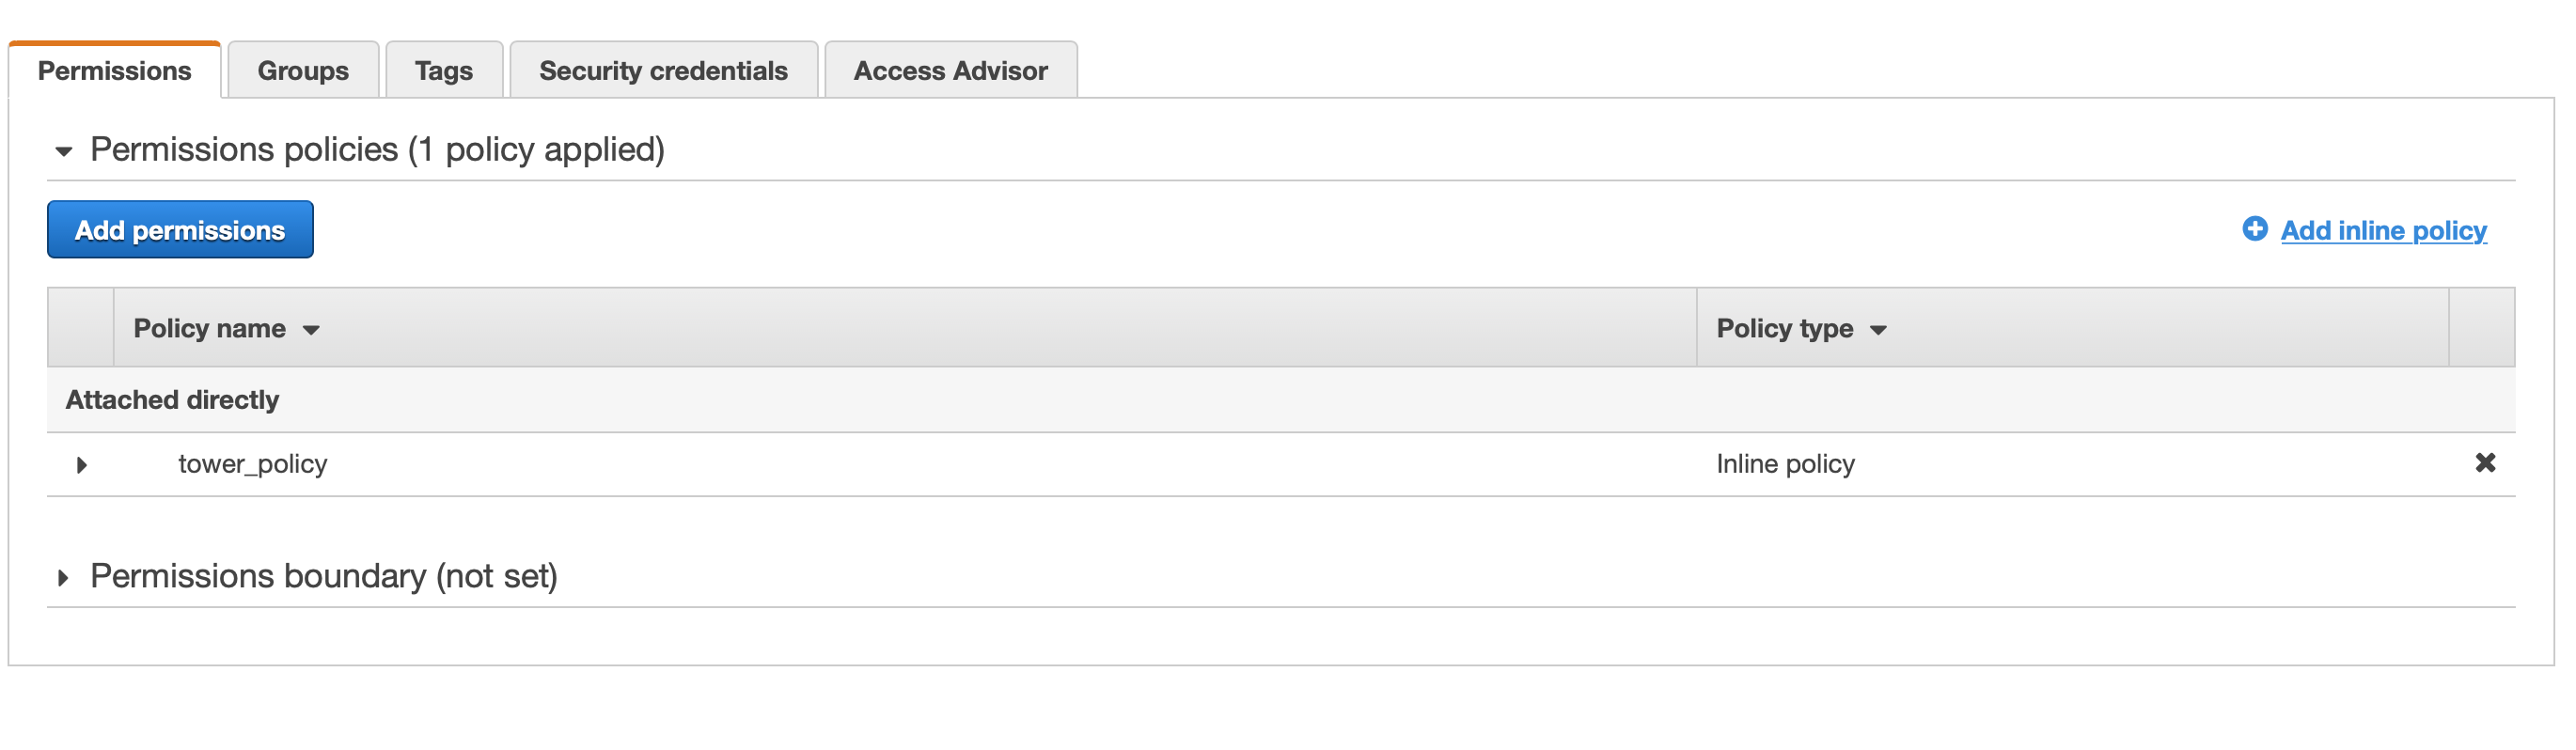Image resolution: width=2576 pixels, height=750 pixels.
Task: Click the Policy name sort arrow
Action: [311, 330]
